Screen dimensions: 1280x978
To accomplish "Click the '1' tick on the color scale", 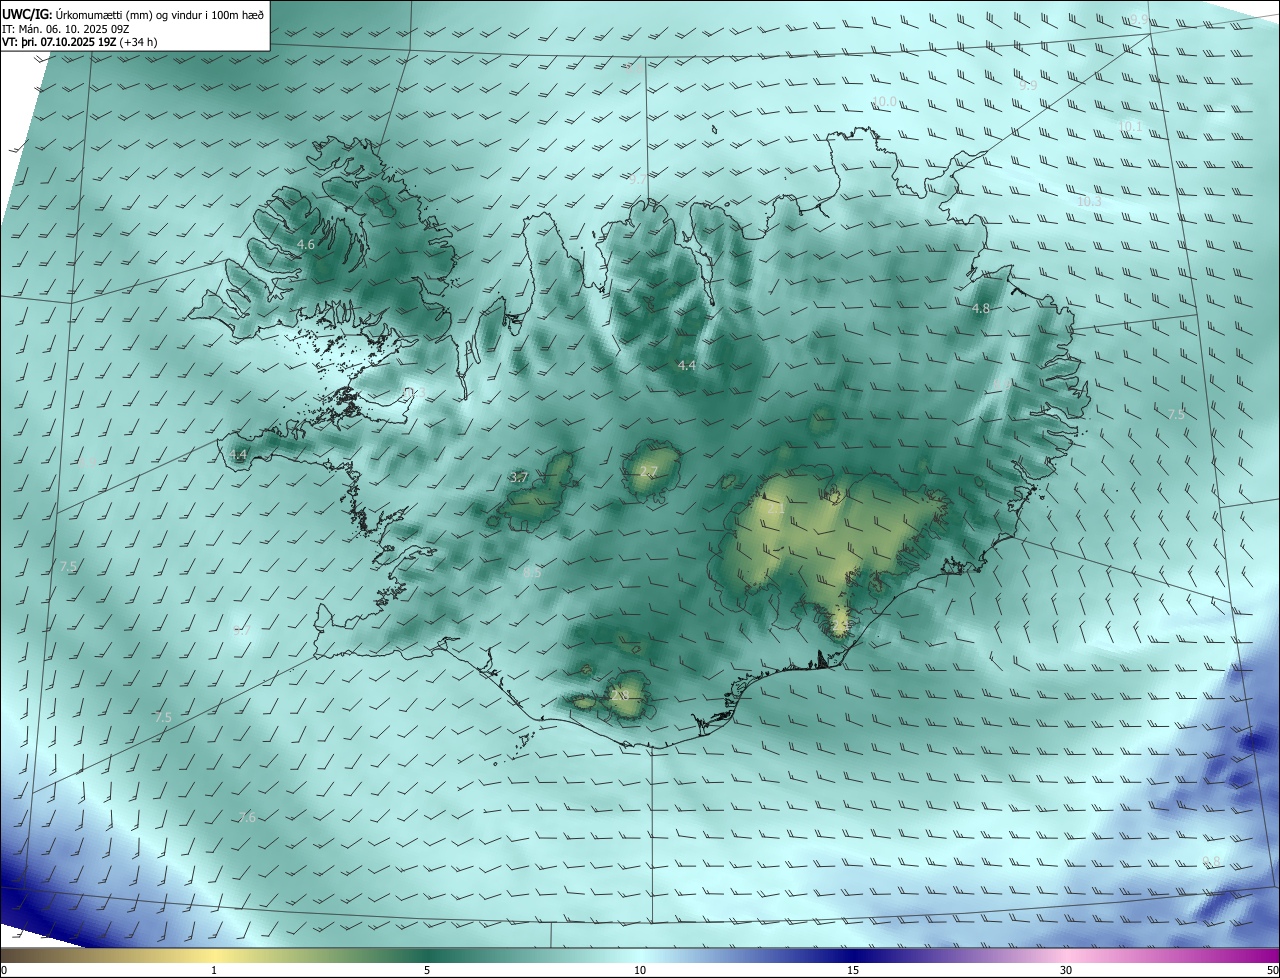I will (215, 970).
